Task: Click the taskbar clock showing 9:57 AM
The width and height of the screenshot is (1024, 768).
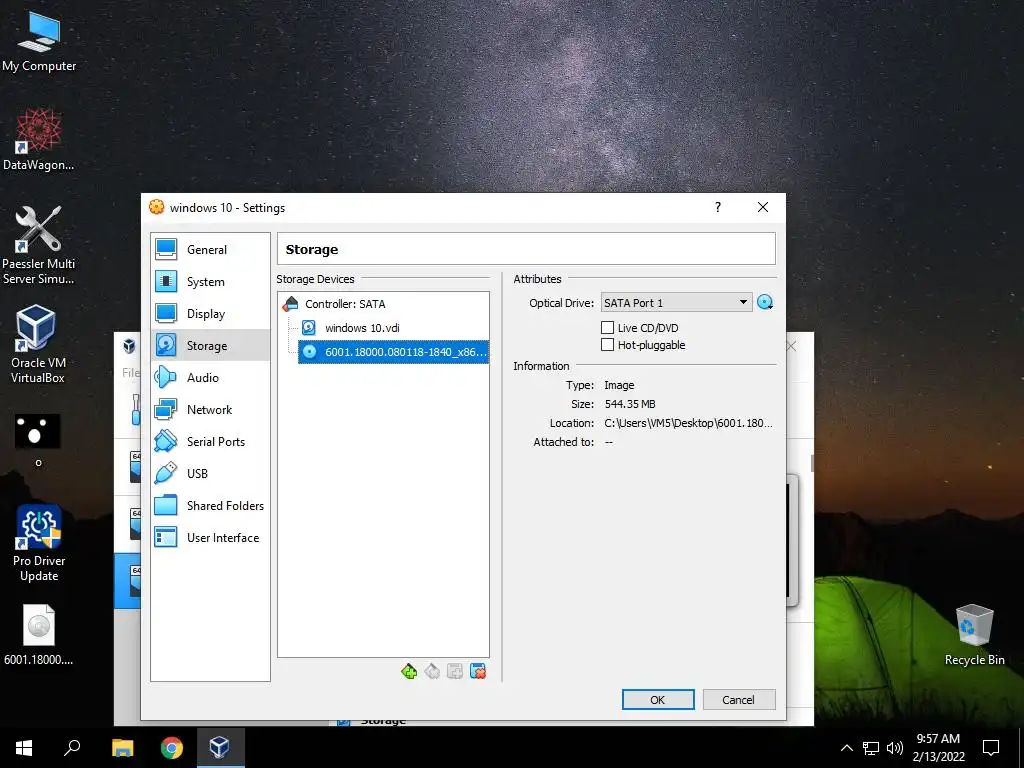Action: [x=938, y=748]
